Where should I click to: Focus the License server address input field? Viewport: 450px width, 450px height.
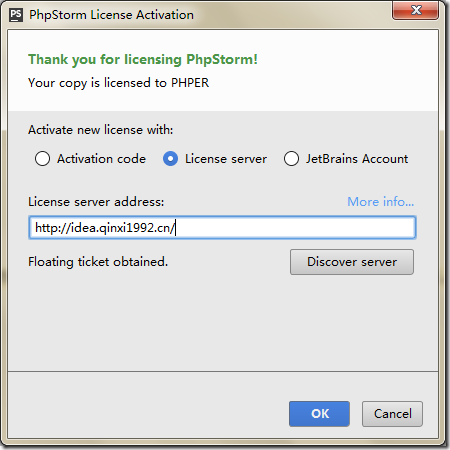[x=222, y=228]
